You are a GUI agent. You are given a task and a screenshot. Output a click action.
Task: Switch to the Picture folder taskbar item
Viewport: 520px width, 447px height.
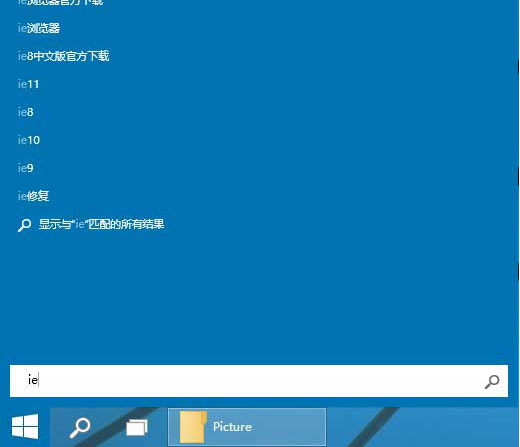[x=247, y=427]
